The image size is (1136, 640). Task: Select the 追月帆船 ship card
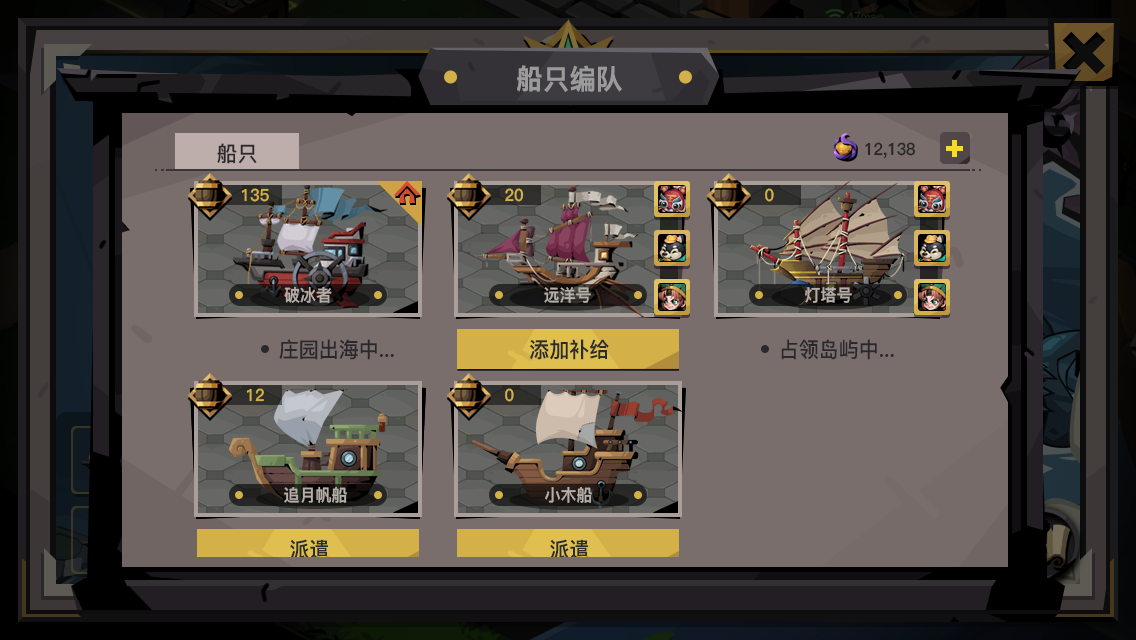(308, 449)
